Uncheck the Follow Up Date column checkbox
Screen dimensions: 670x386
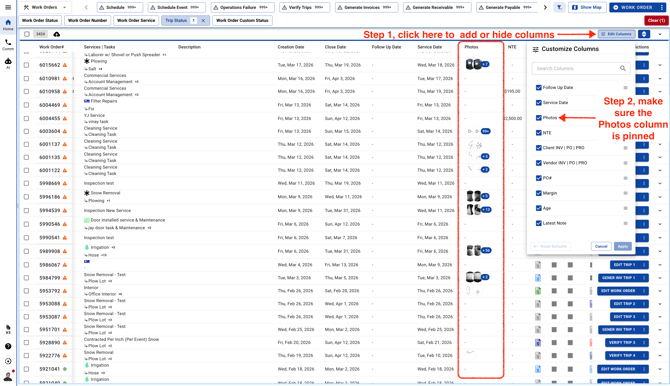tap(538, 88)
